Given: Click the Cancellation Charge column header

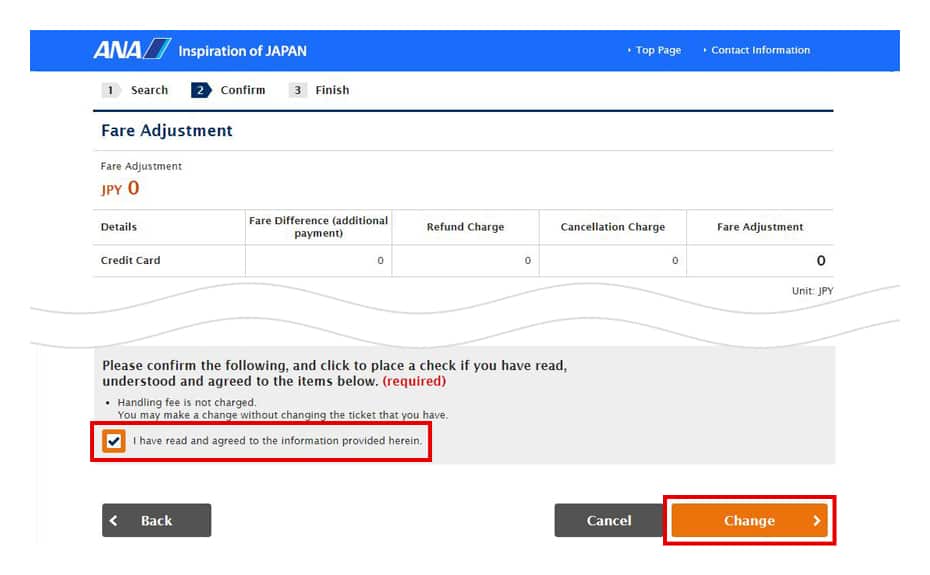Looking at the screenshot, I should tap(612, 227).
